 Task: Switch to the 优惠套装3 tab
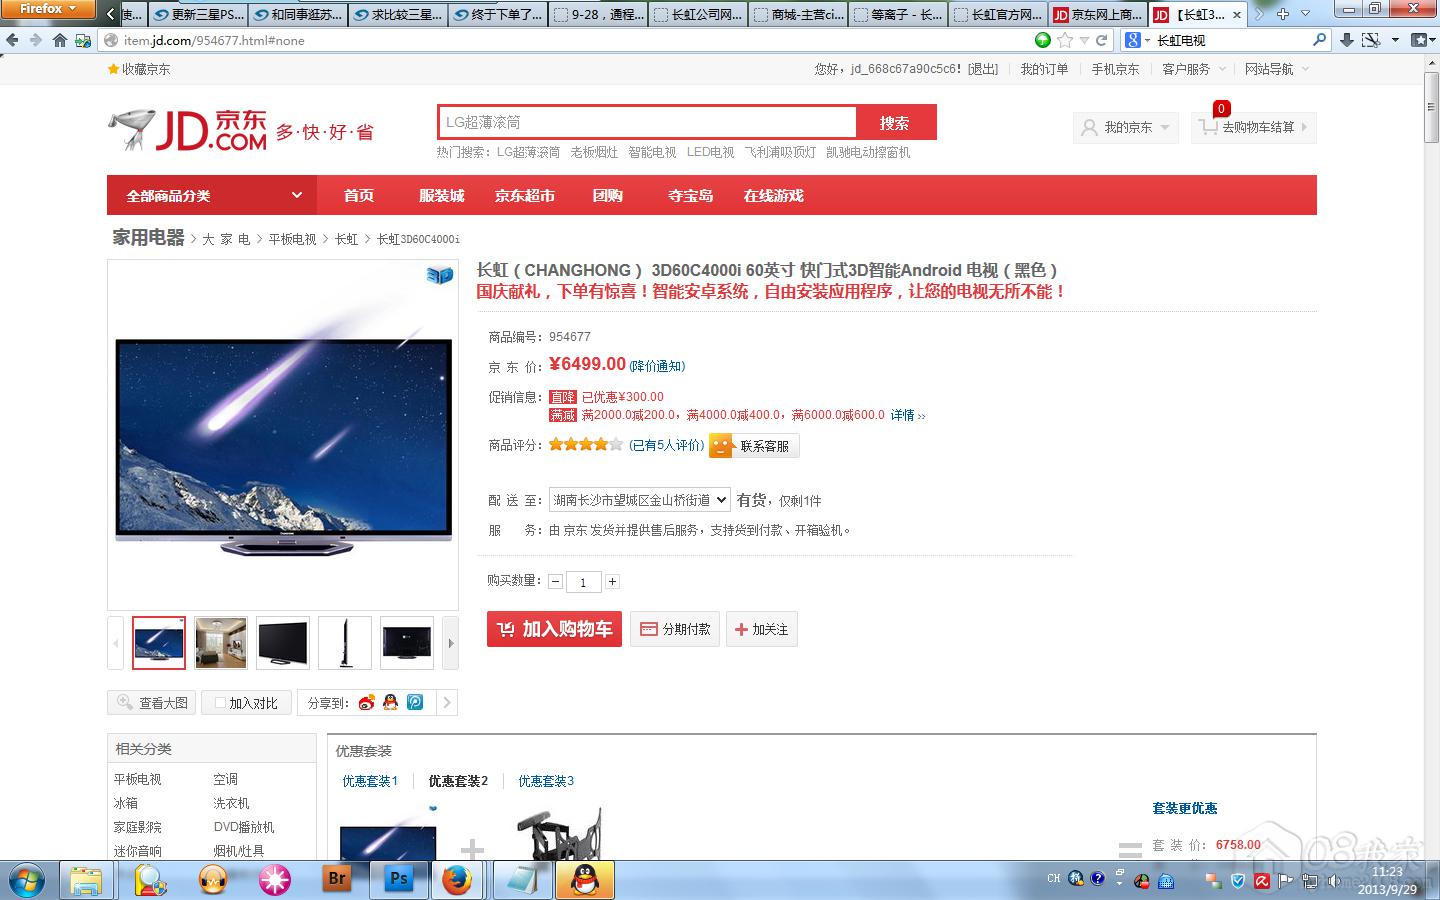(545, 781)
